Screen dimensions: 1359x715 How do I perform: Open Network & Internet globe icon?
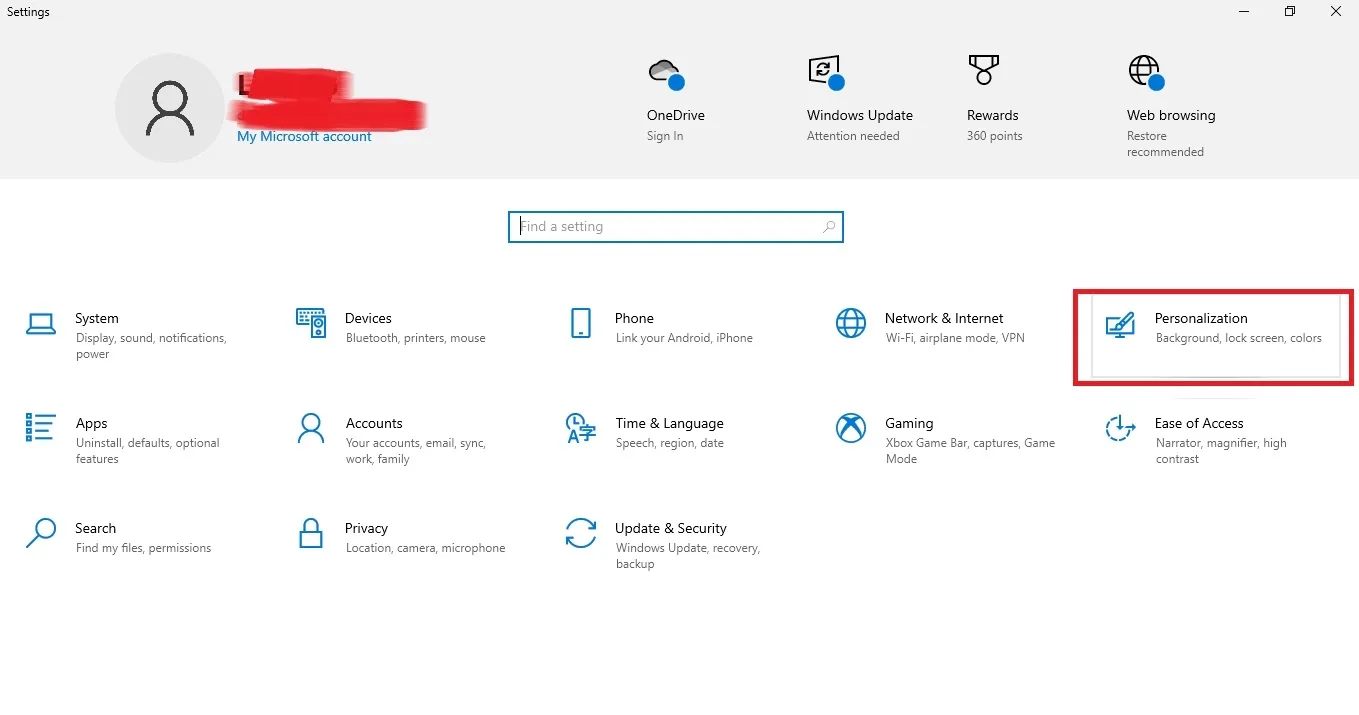click(x=851, y=323)
